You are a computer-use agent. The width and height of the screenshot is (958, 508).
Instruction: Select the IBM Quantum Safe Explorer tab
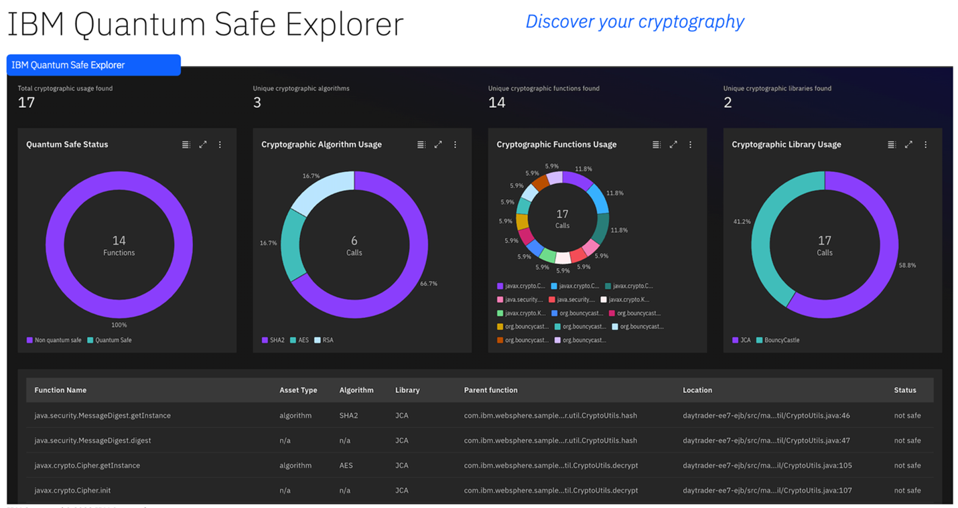tap(93, 65)
